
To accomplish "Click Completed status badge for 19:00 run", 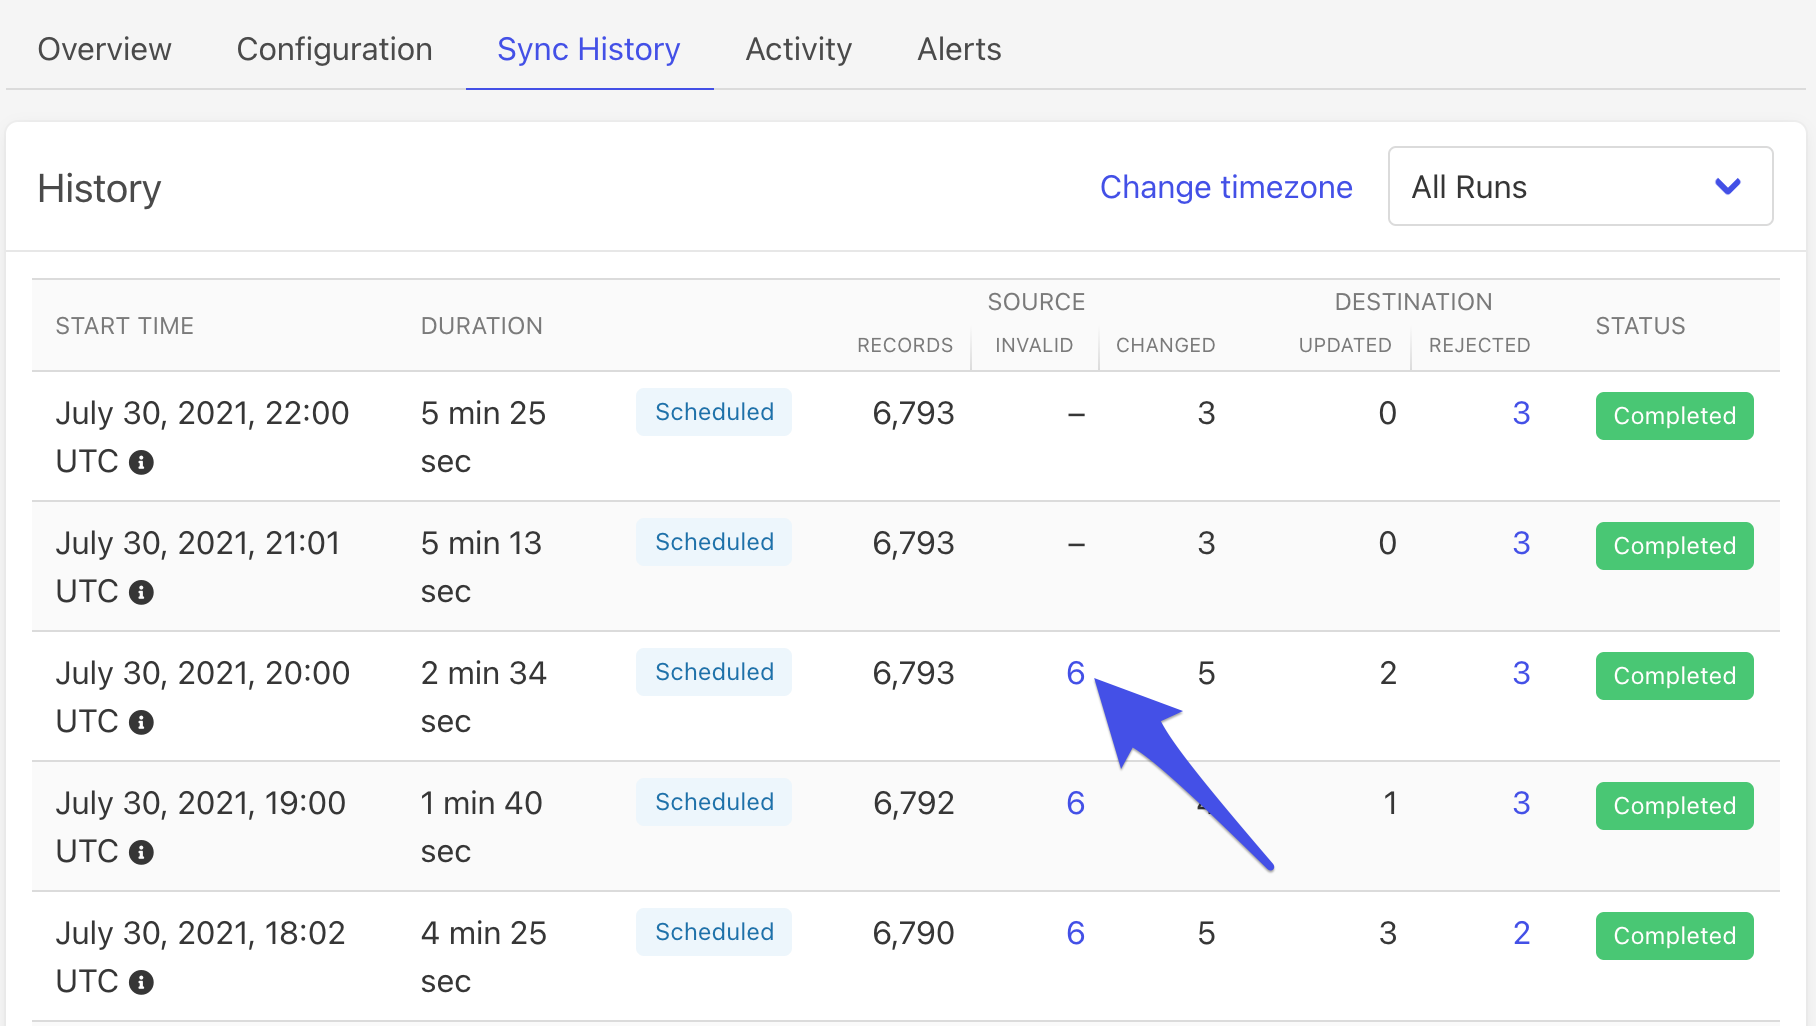I will click(1674, 806).
